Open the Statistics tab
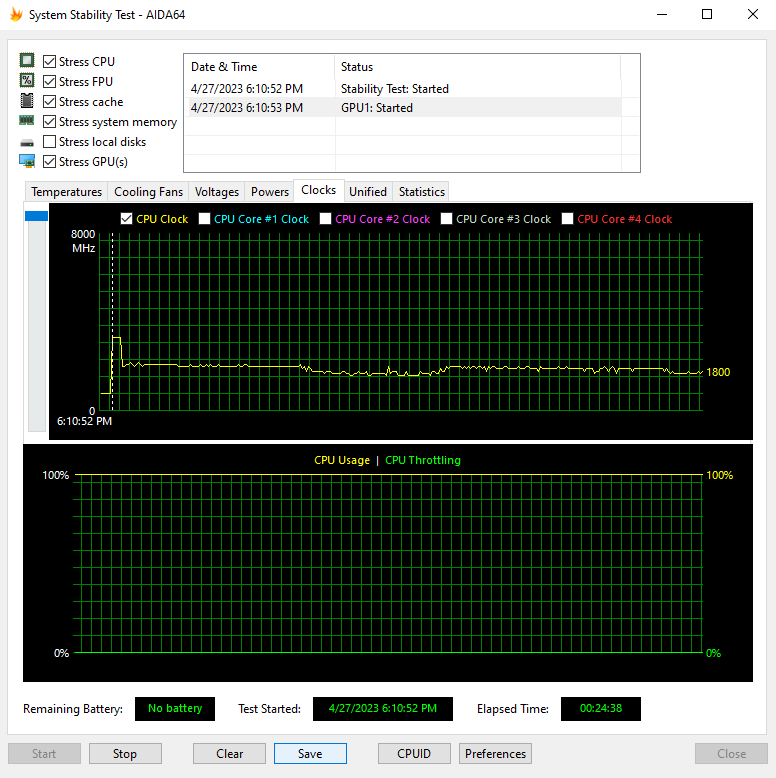The height and width of the screenshot is (778, 776). (422, 192)
